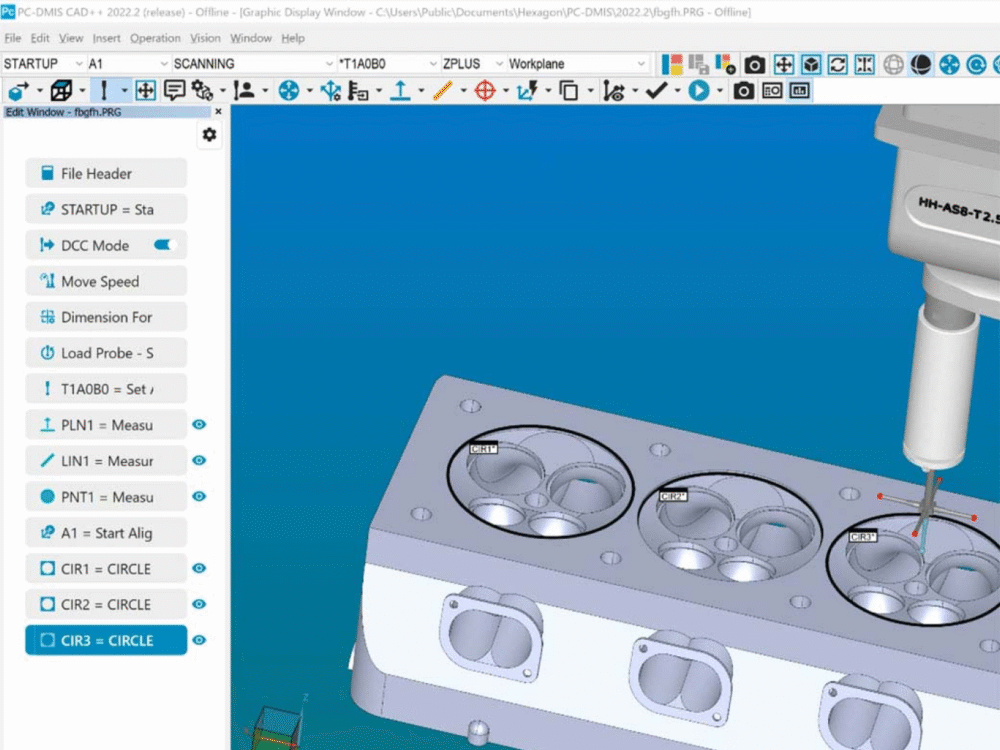Toggle visibility eye for PNT1
1000x750 pixels.
click(x=199, y=496)
